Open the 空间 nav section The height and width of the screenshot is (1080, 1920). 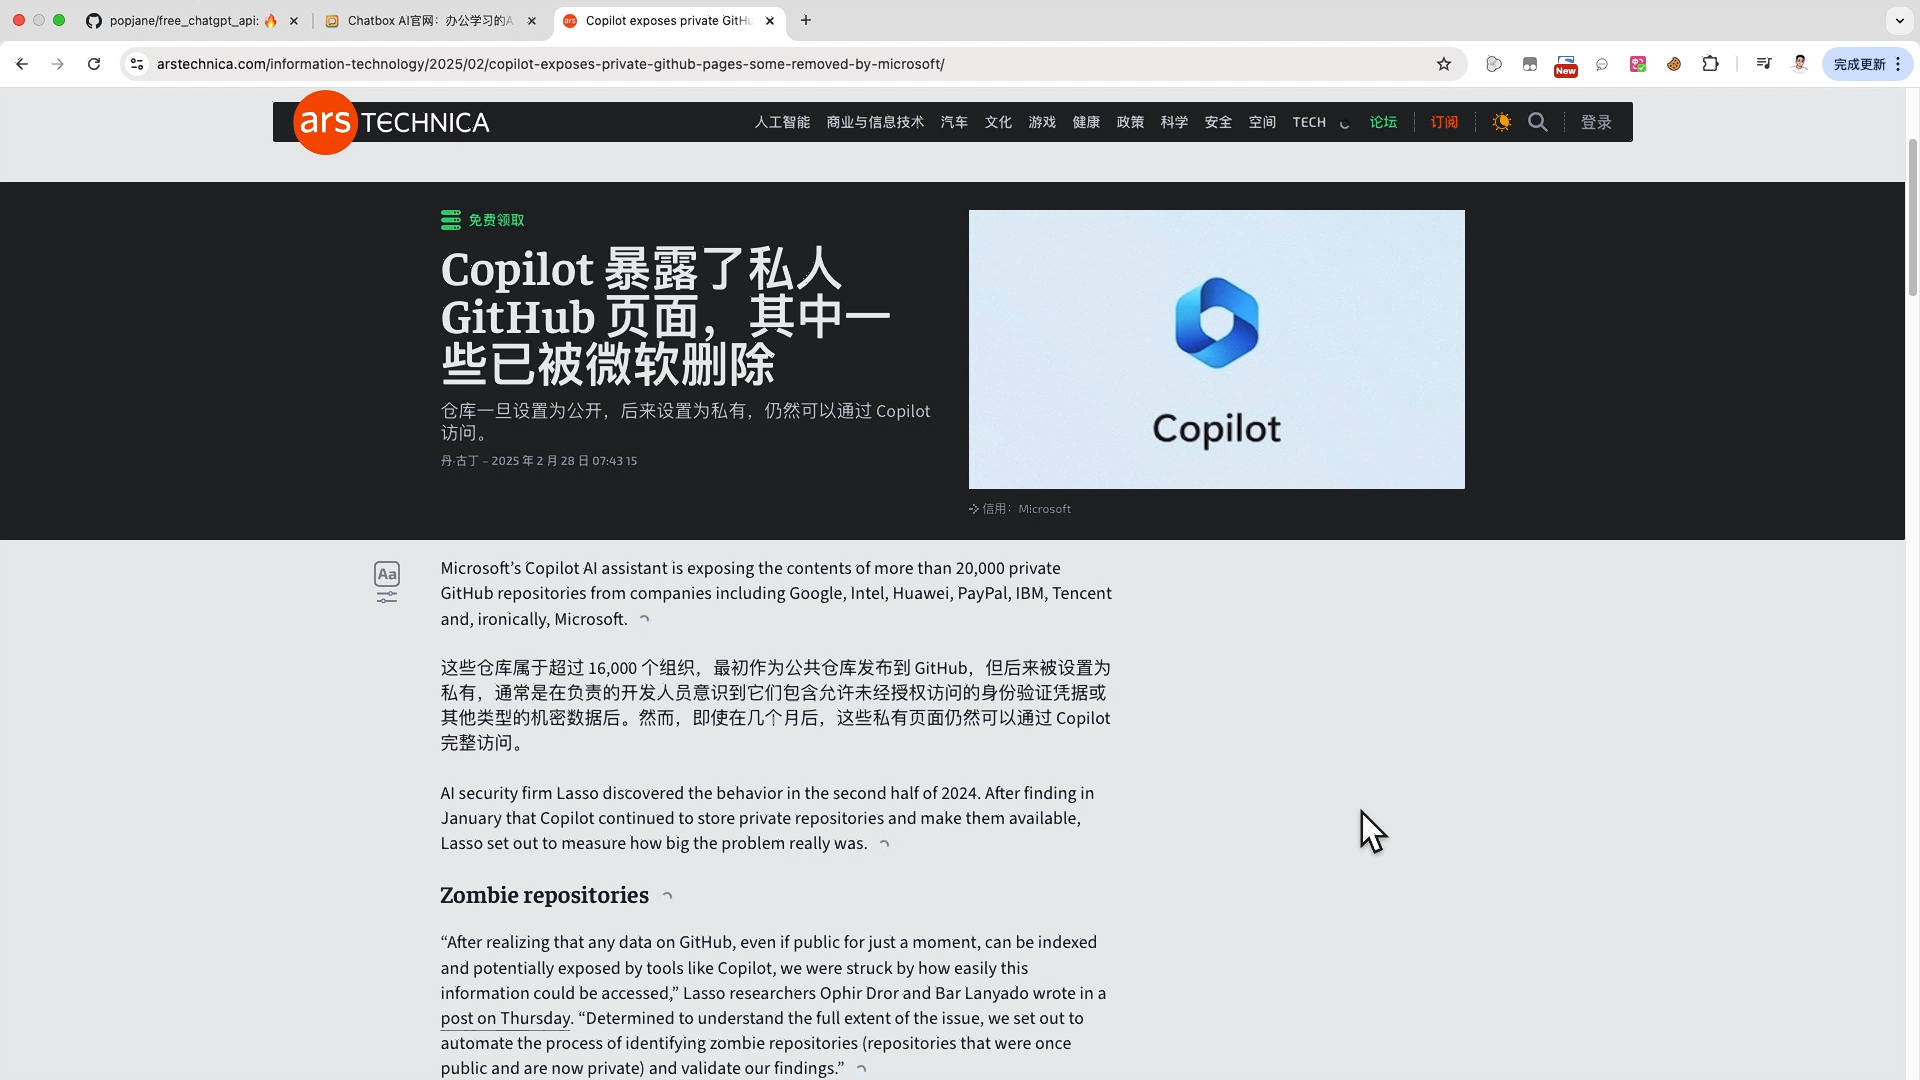[1262, 122]
